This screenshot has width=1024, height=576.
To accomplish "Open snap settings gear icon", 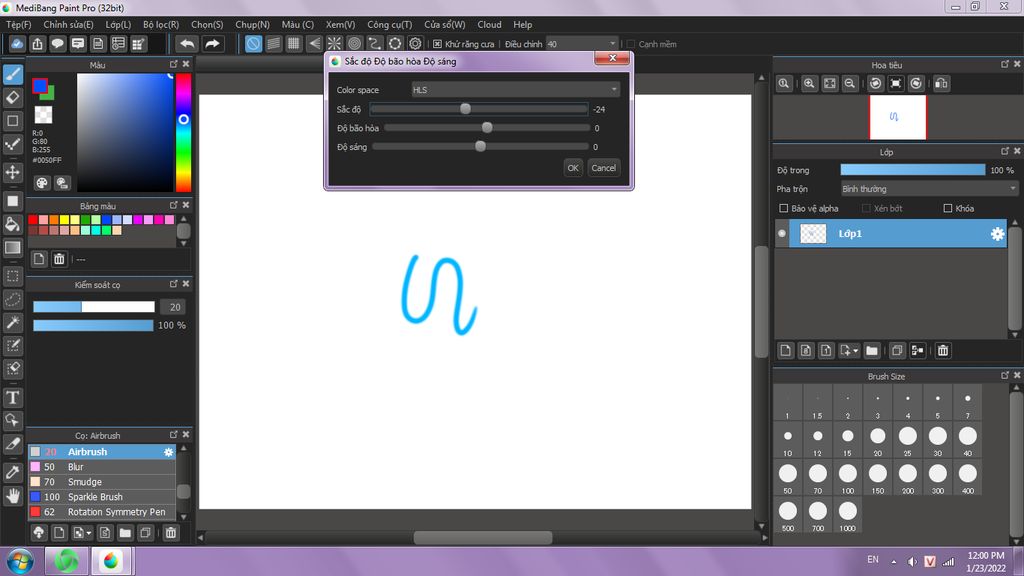I will tap(415, 44).
